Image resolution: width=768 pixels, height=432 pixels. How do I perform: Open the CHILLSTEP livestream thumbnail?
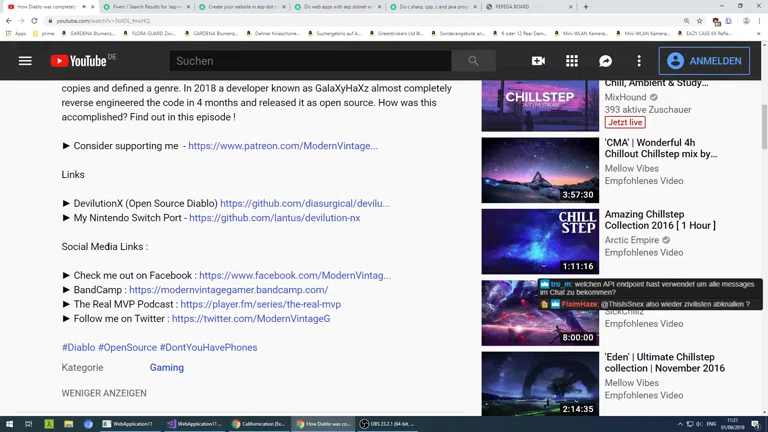540,105
